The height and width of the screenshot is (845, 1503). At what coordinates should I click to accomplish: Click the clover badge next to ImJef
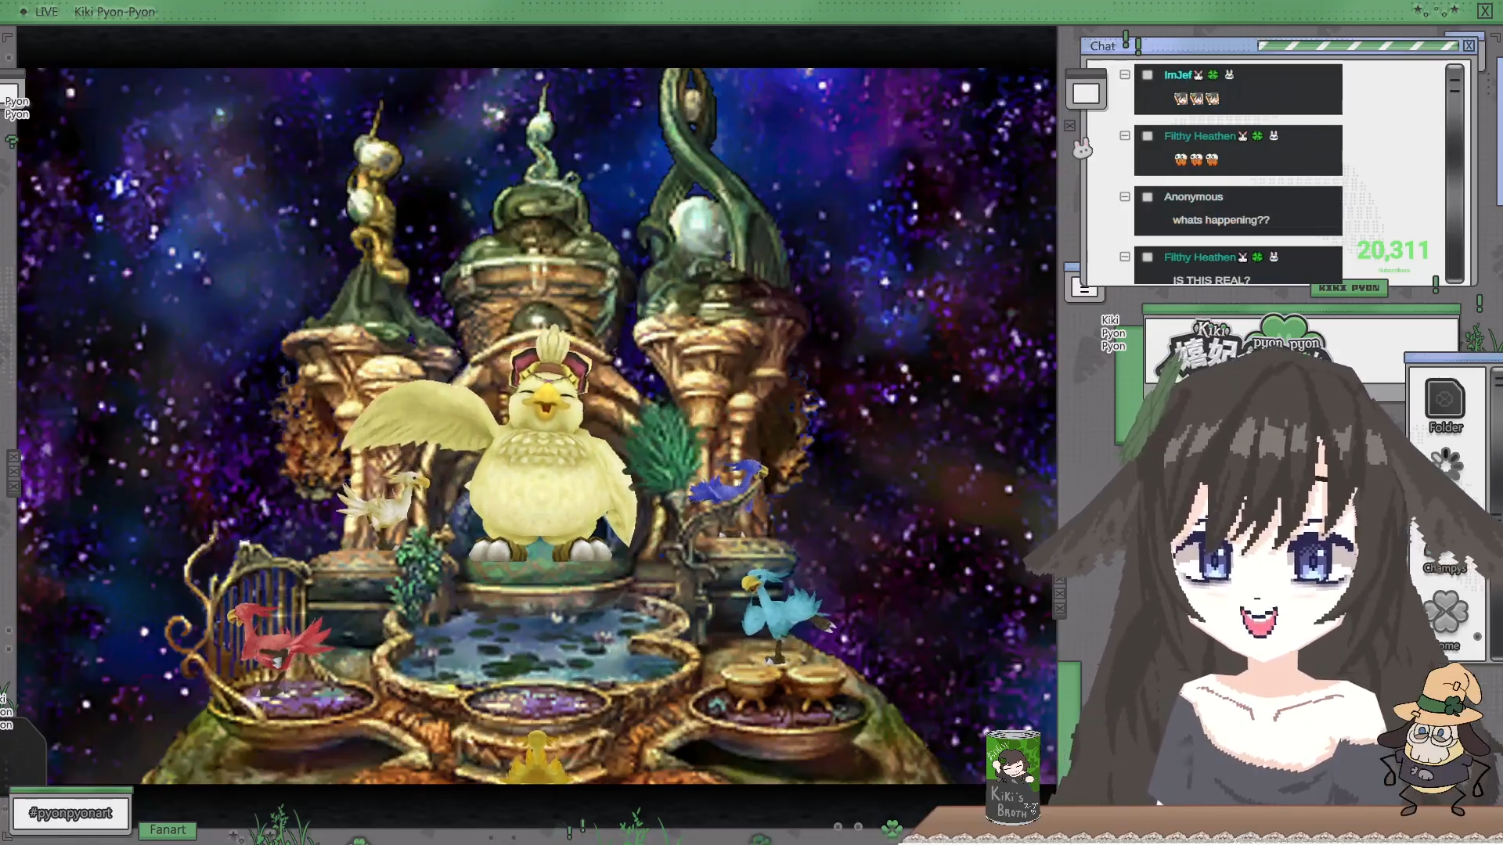(1213, 75)
